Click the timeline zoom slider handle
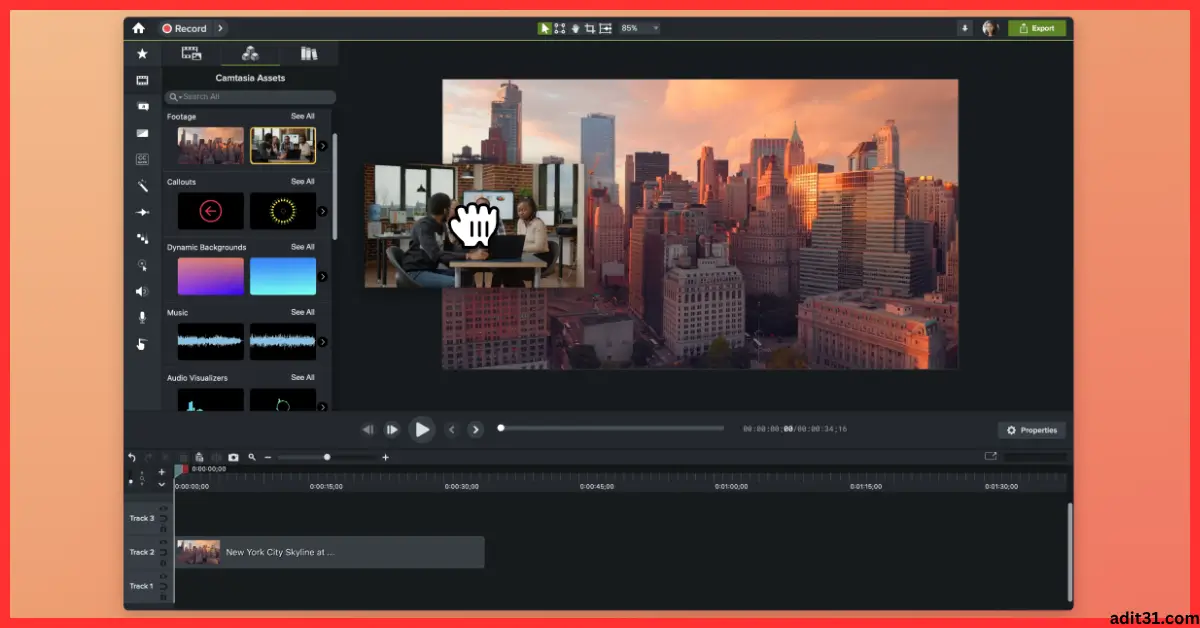The width and height of the screenshot is (1200, 628). coord(327,457)
